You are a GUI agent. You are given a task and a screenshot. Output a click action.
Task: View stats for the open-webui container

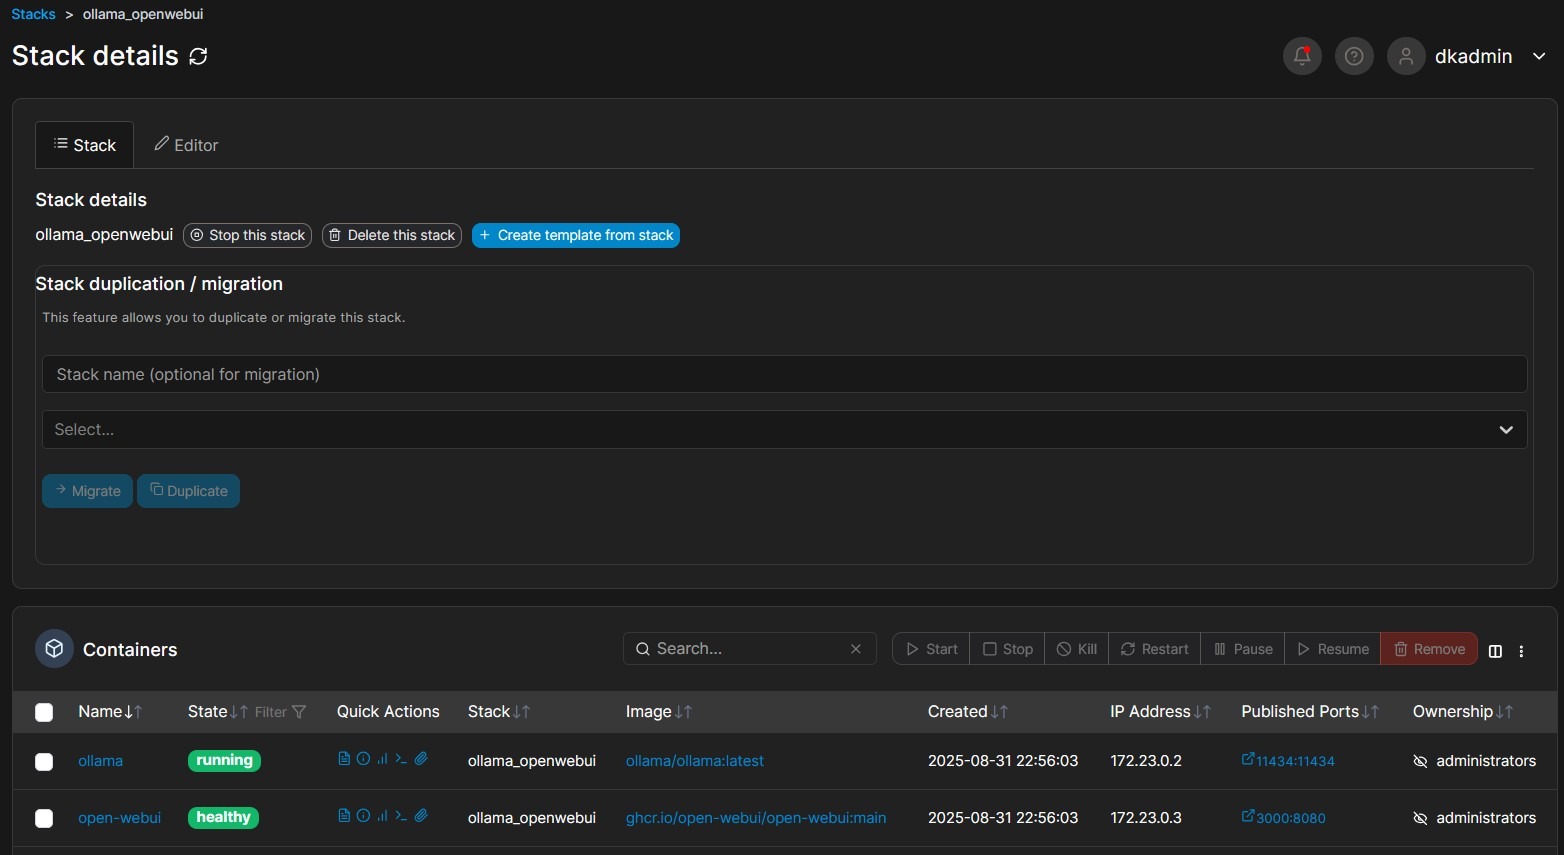[382, 816]
